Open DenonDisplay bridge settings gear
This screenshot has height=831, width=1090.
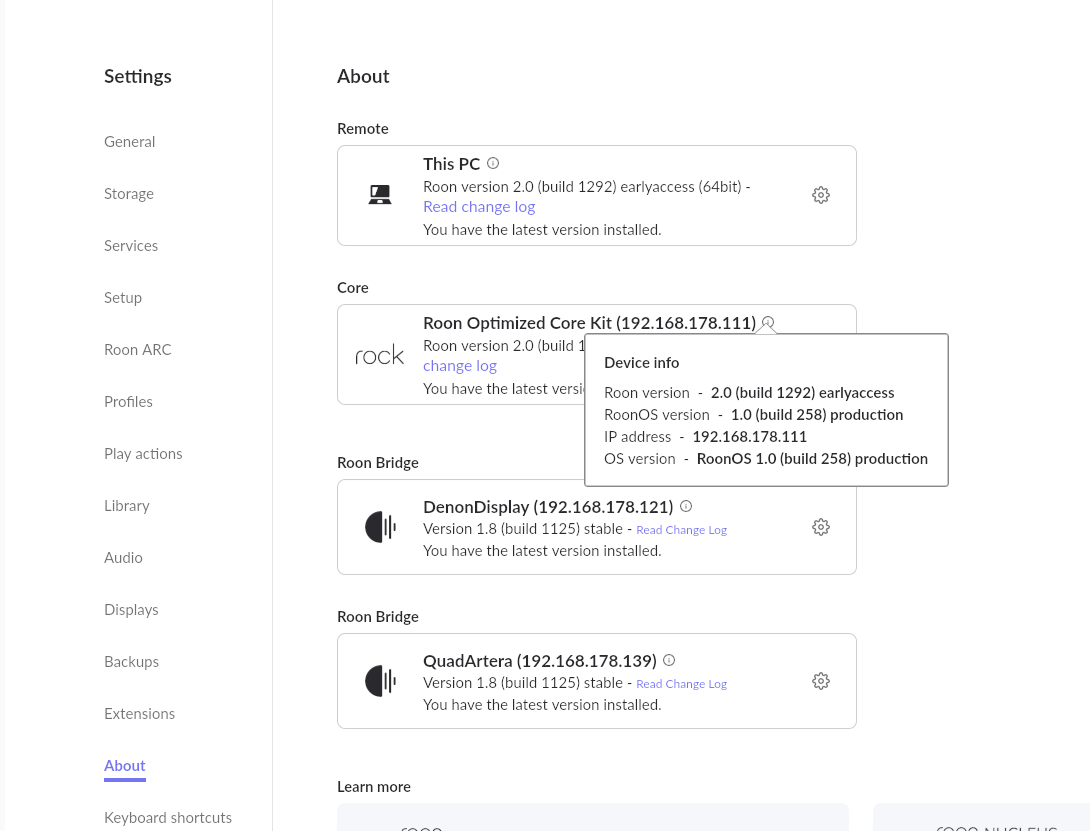[x=820, y=528]
